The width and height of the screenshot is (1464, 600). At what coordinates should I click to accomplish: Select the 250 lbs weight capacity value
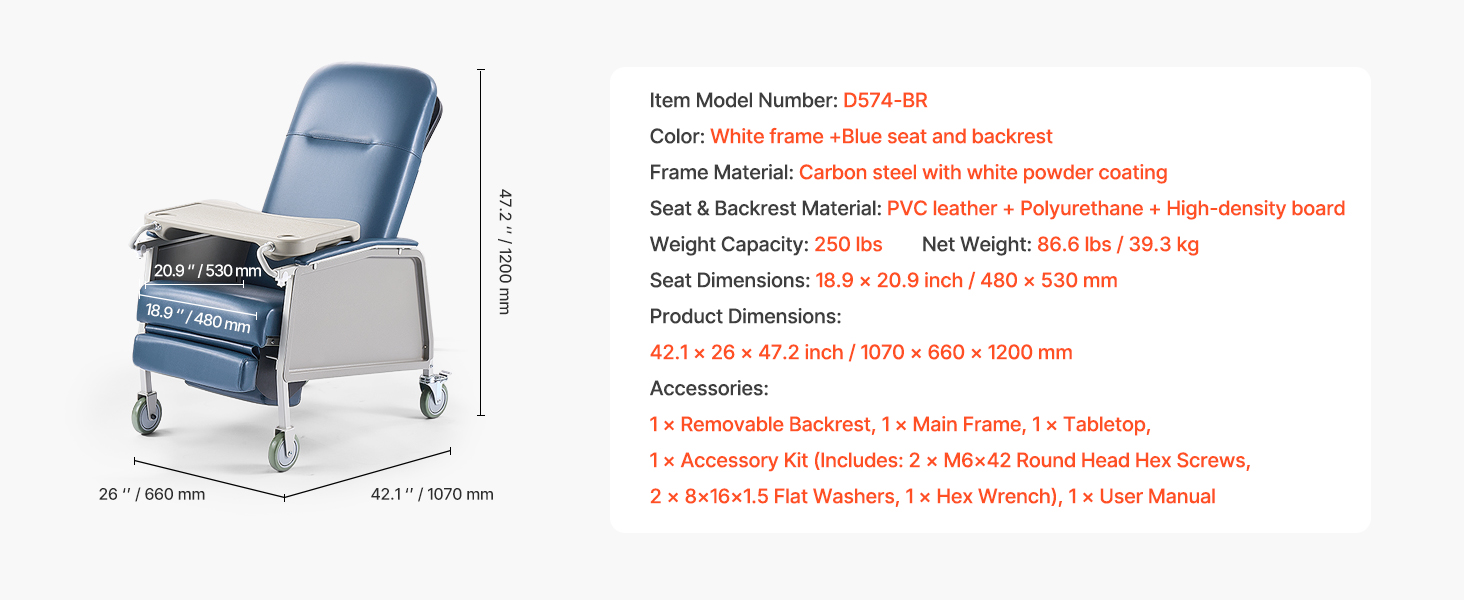pos(848,244)
